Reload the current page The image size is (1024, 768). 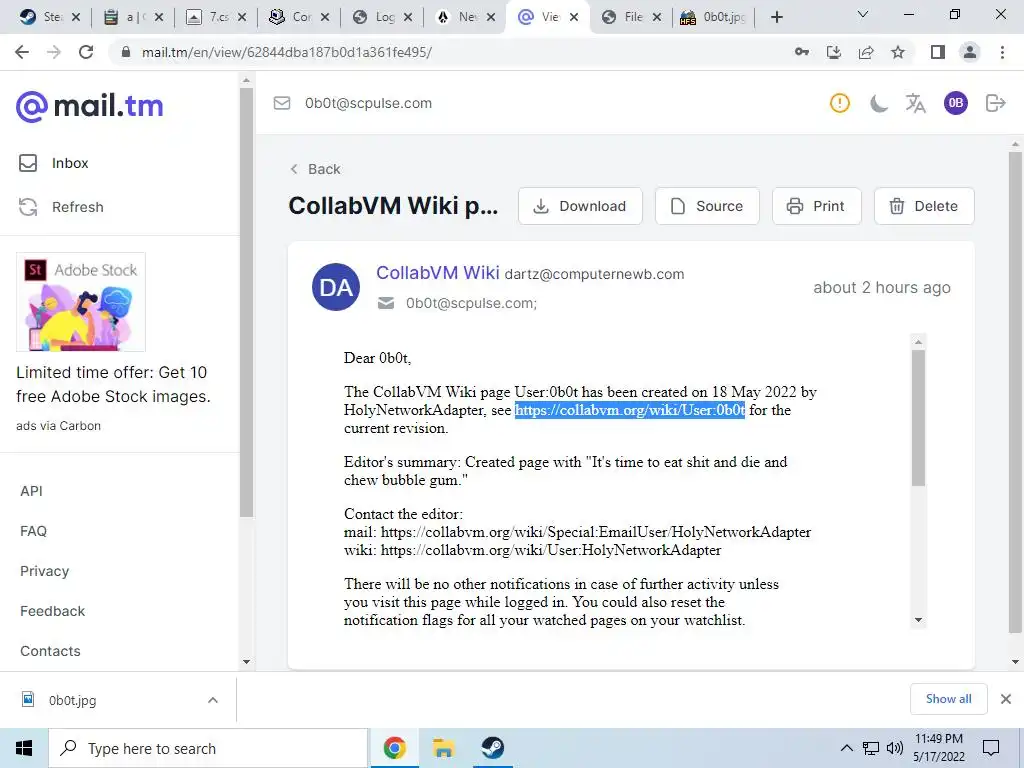pos(86,52)
